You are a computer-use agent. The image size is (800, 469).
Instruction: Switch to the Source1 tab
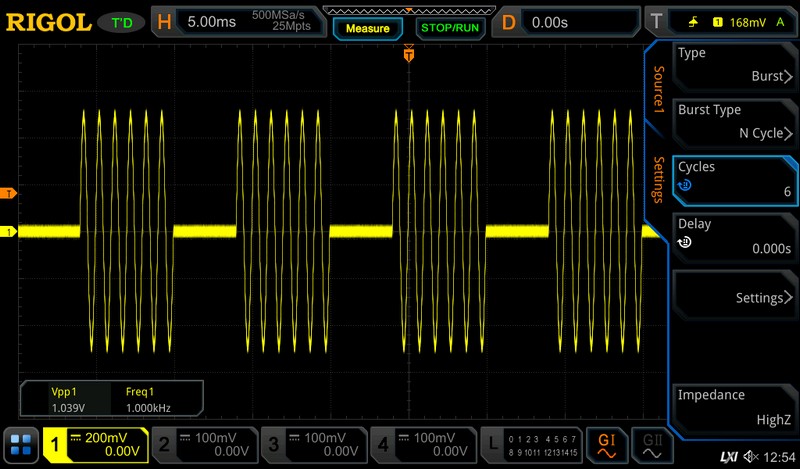click(658, 90)
